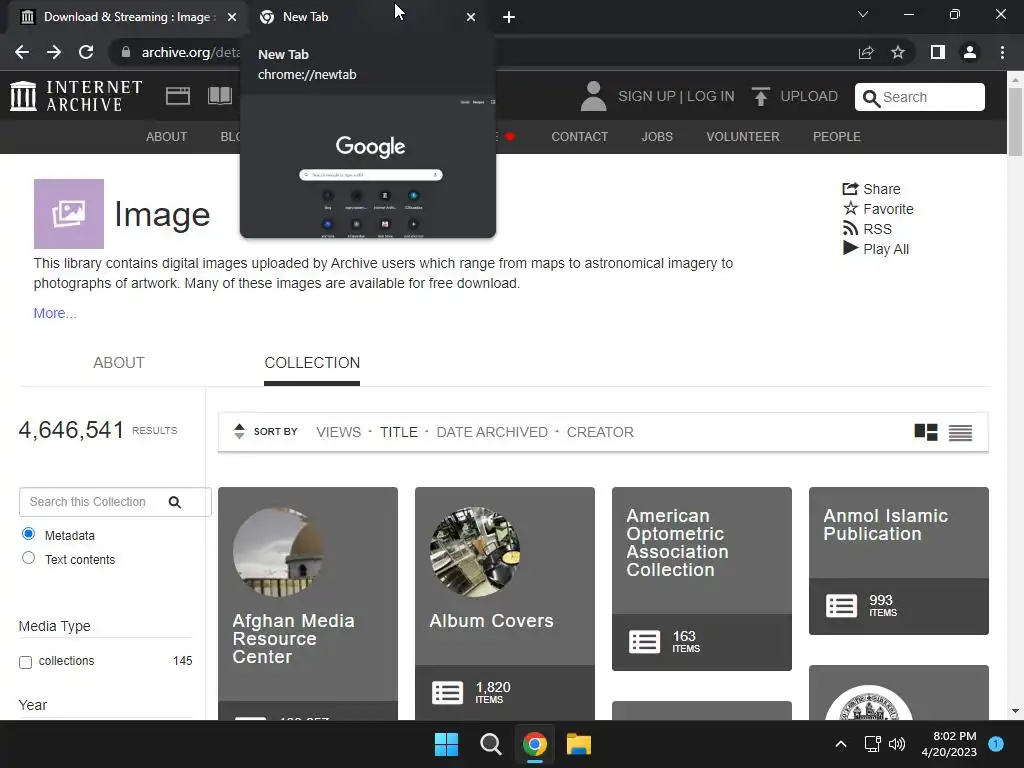This screenshot has width=1024, height=768.
Task: Sort results by TITLE
Action: 398,432
